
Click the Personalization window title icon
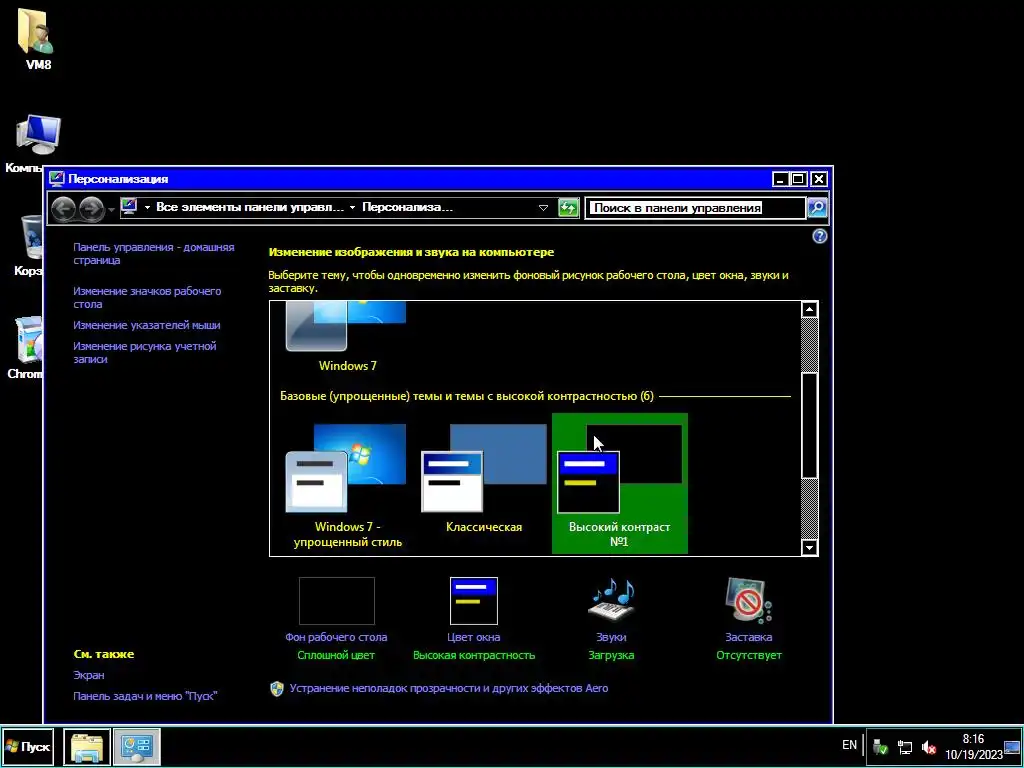click(57, 179)
